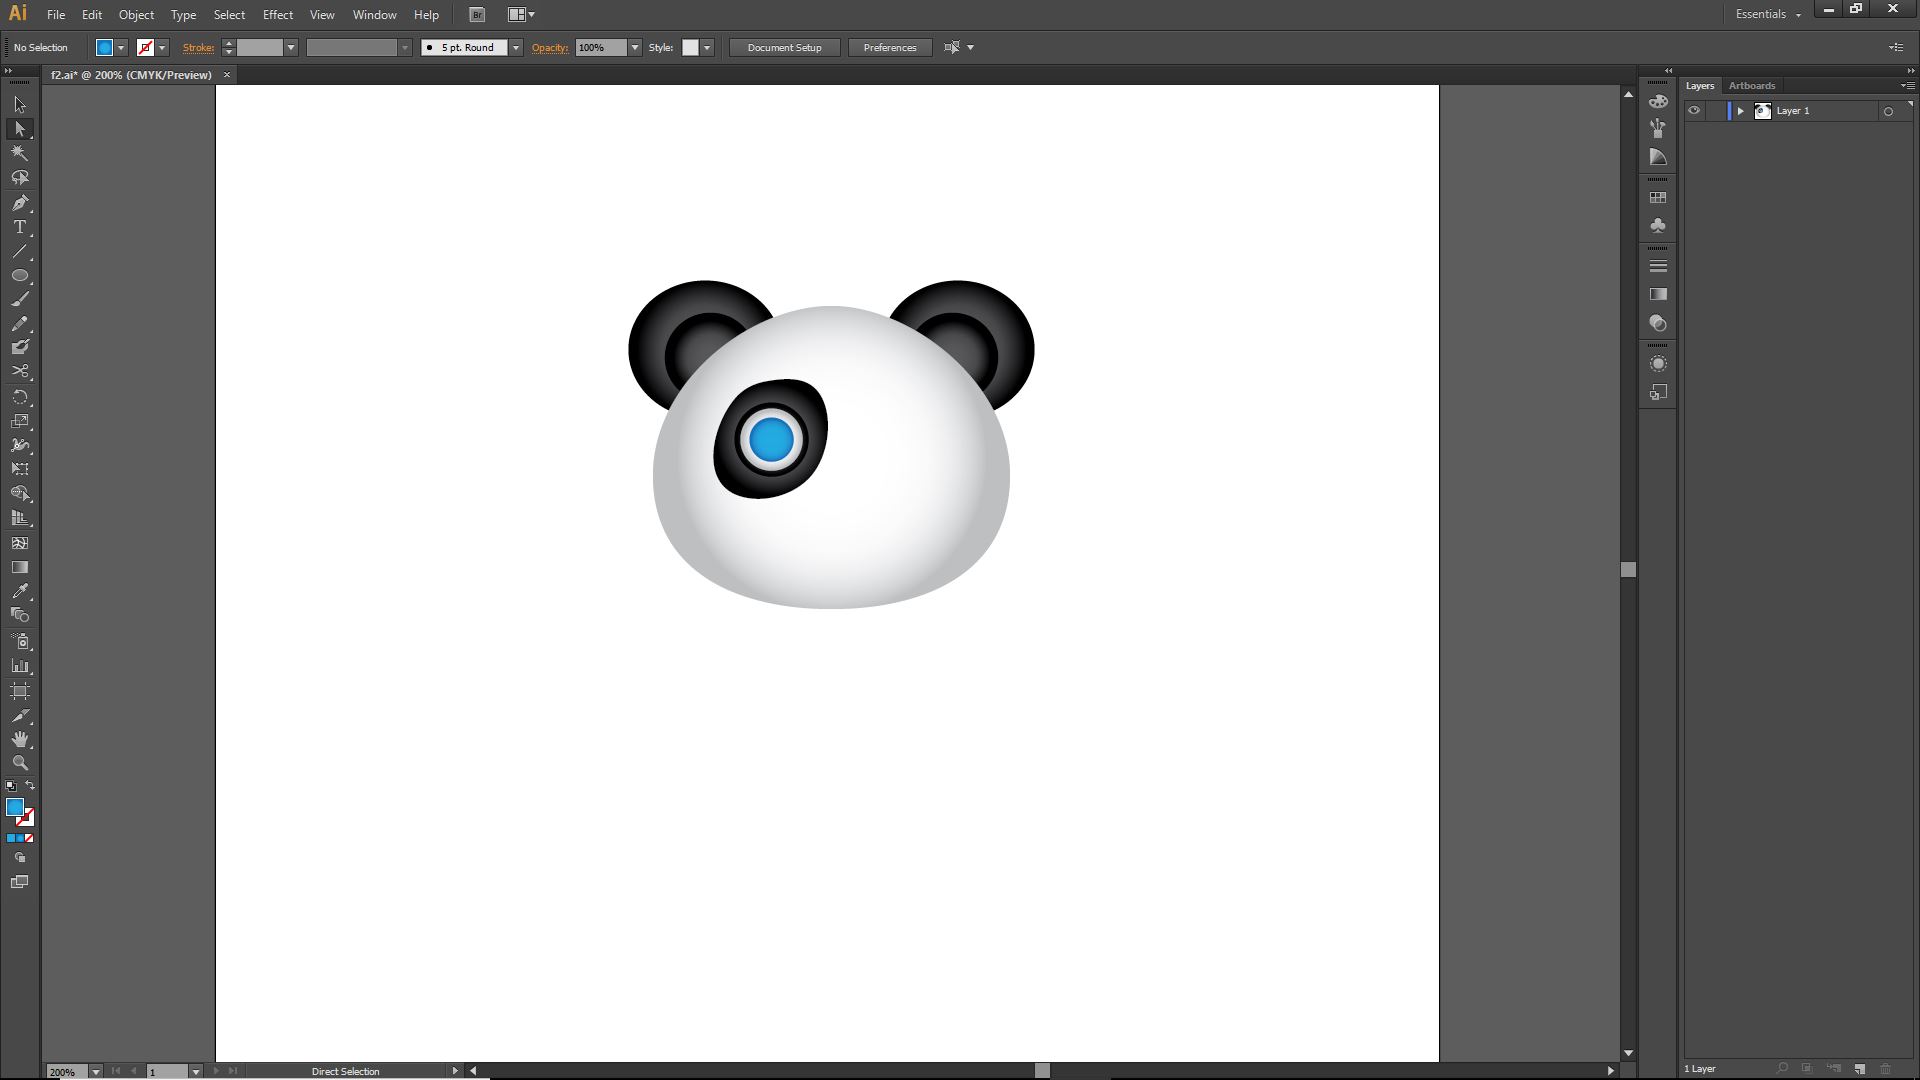Select the Type tool
This screenshot has height=1080, width=1920.
point(19,227)
